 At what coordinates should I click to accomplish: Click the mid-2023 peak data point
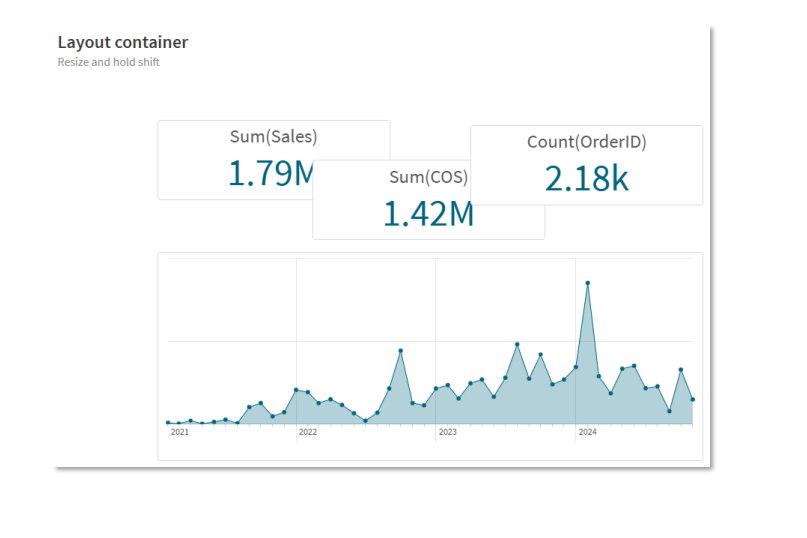tap(517, 344)
